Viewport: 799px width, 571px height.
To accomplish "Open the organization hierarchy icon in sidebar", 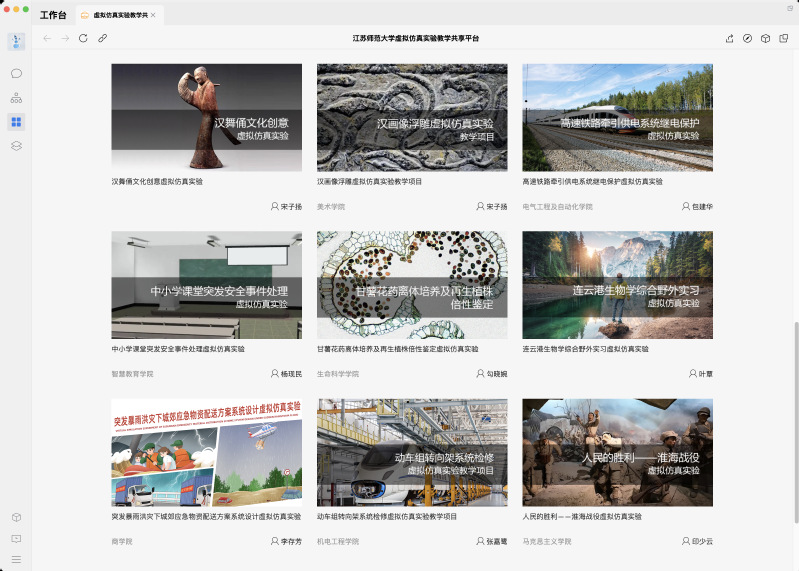I will click(16, 98).
